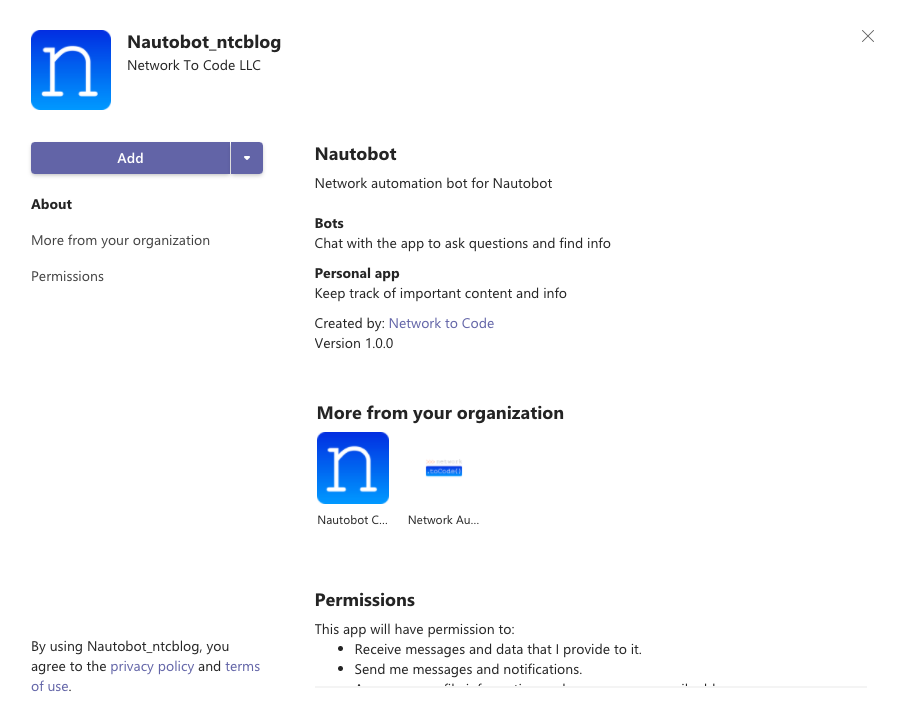
Task: Close the app details dialog
Action: tap(868, 36)
